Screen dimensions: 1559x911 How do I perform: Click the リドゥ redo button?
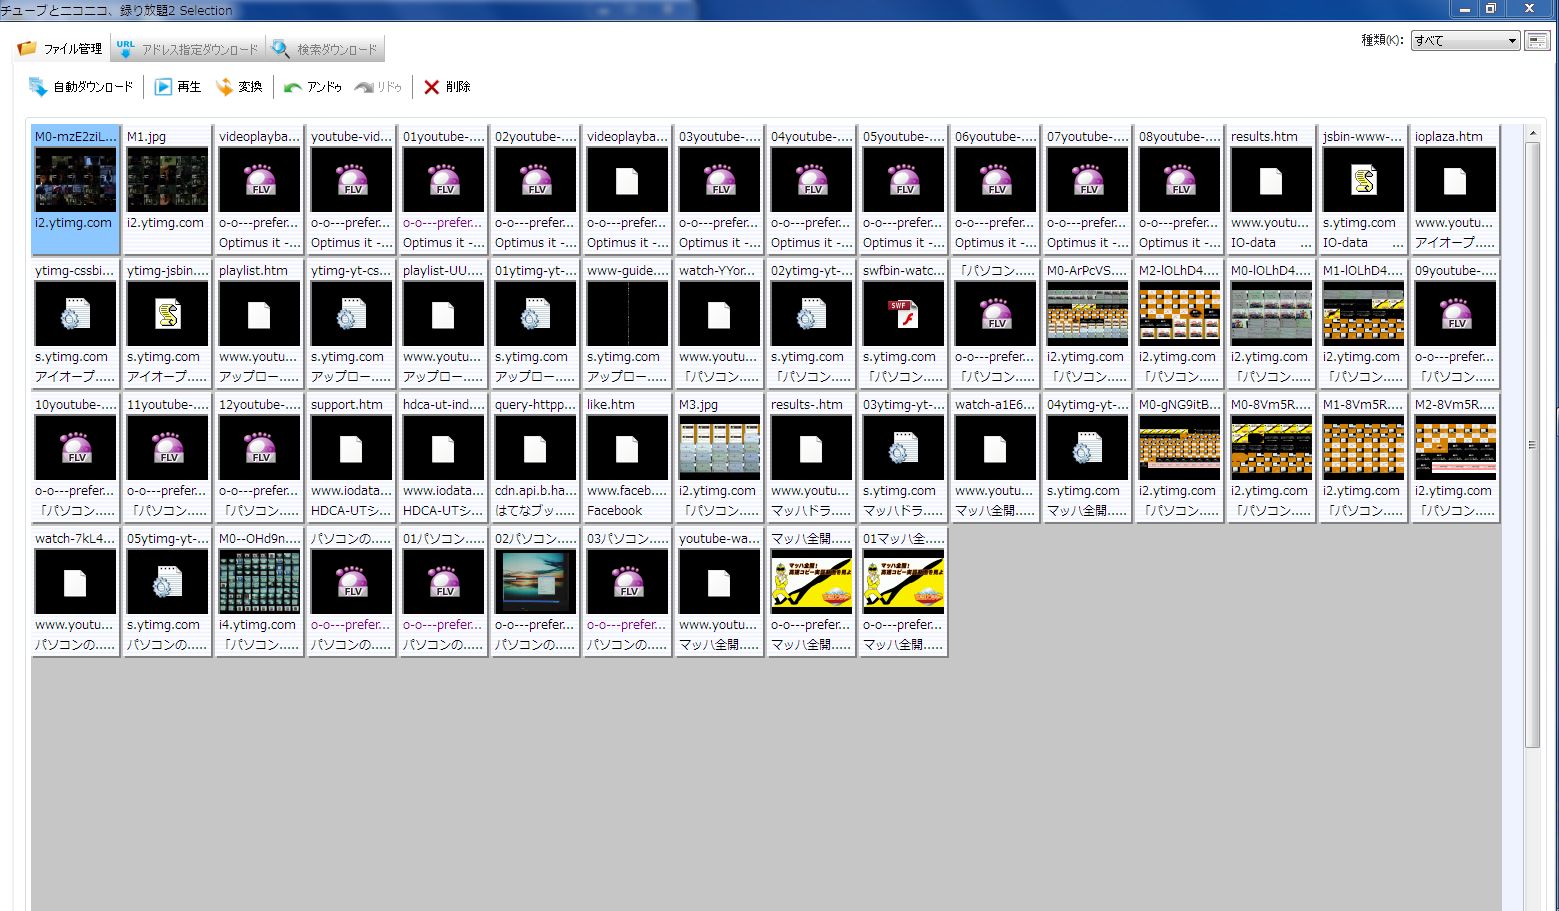coord(378,87)
